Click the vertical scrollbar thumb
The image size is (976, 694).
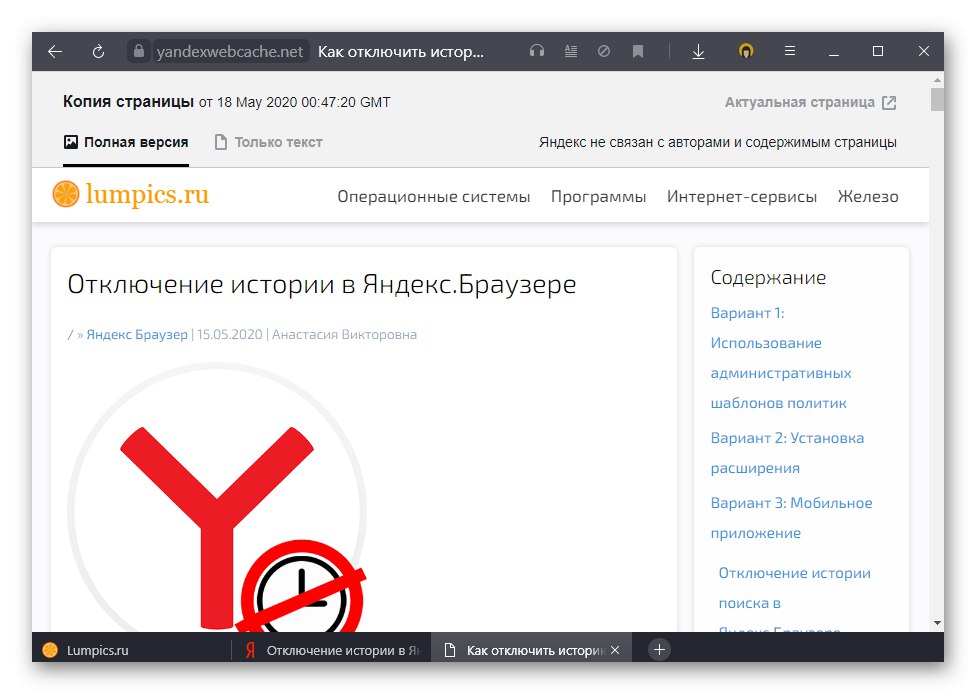pyautogui.click(x=937, y=100)
